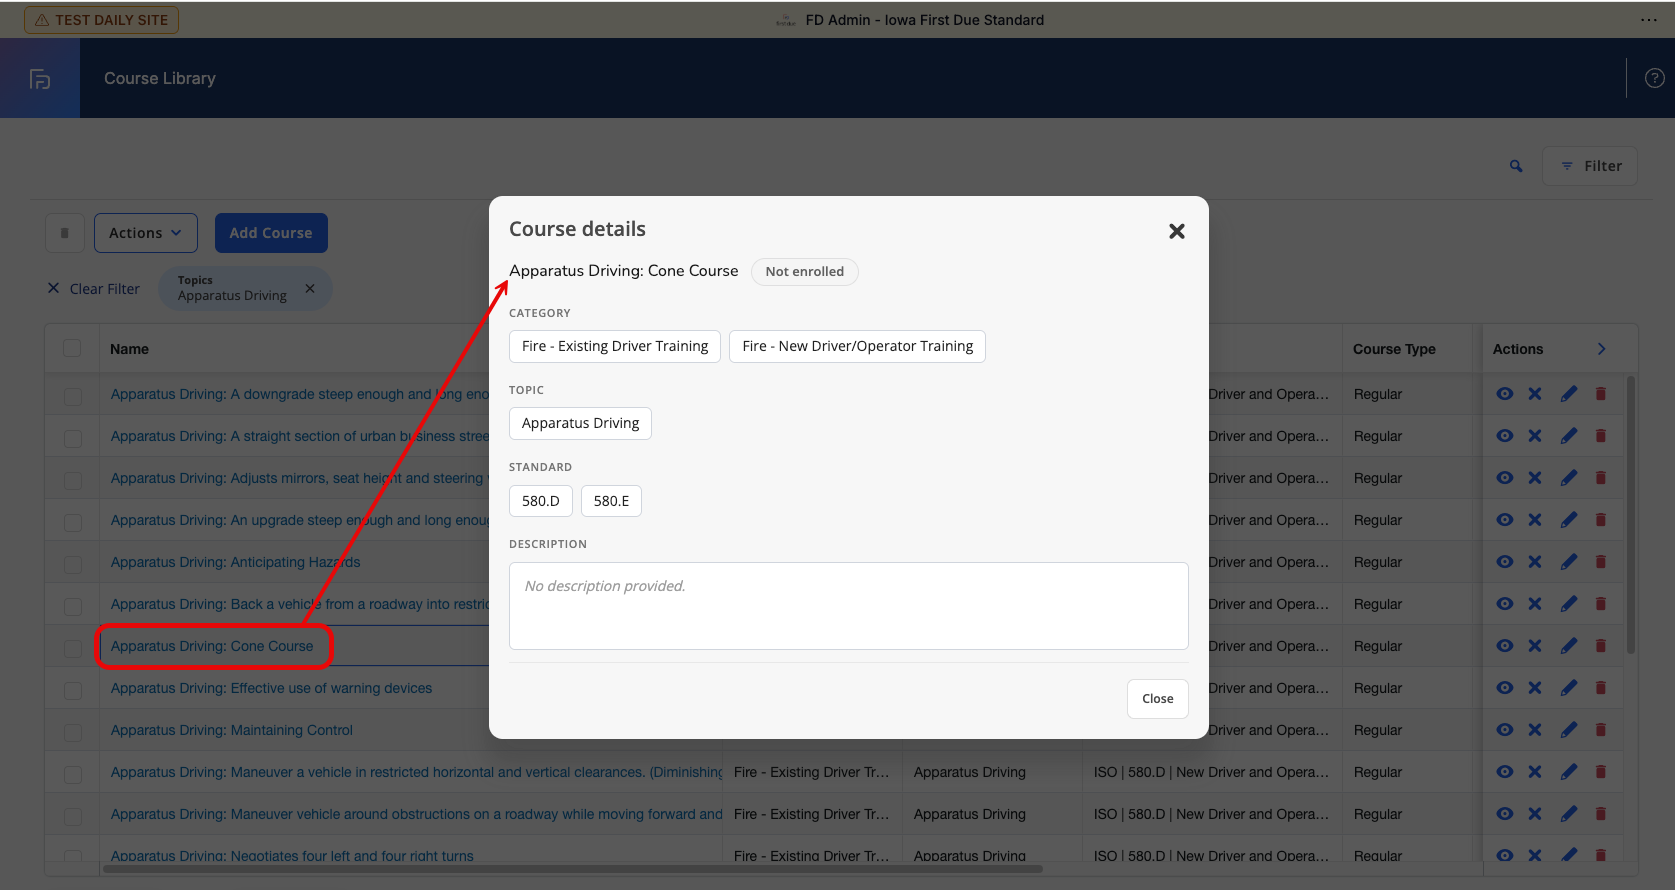Click the table's horizontal scrollbar

click(573, 869)
